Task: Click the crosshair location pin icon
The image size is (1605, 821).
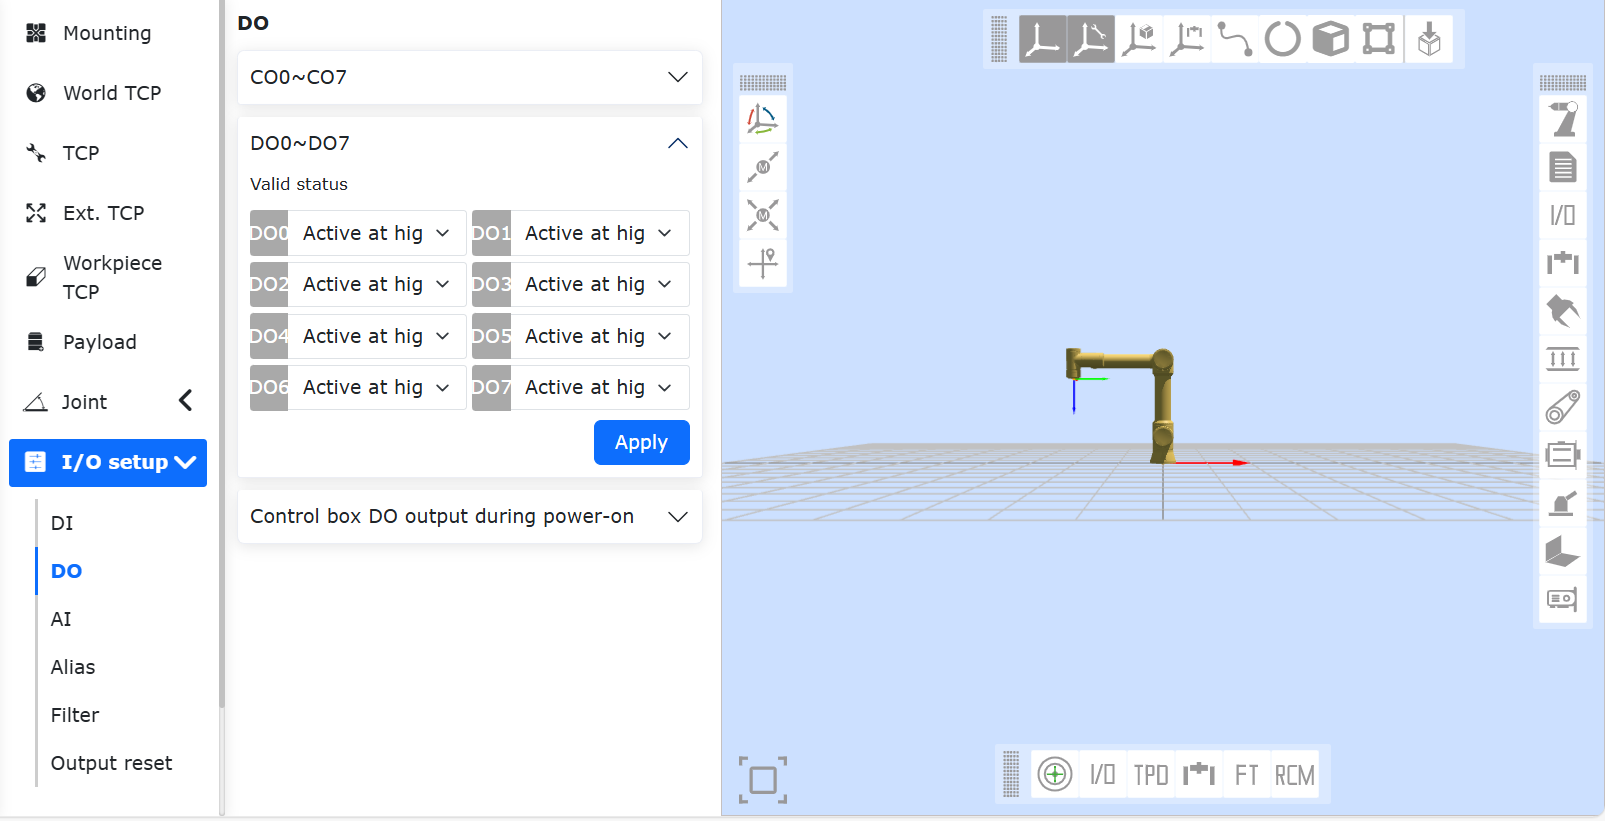Action: (x=763, y=263)
